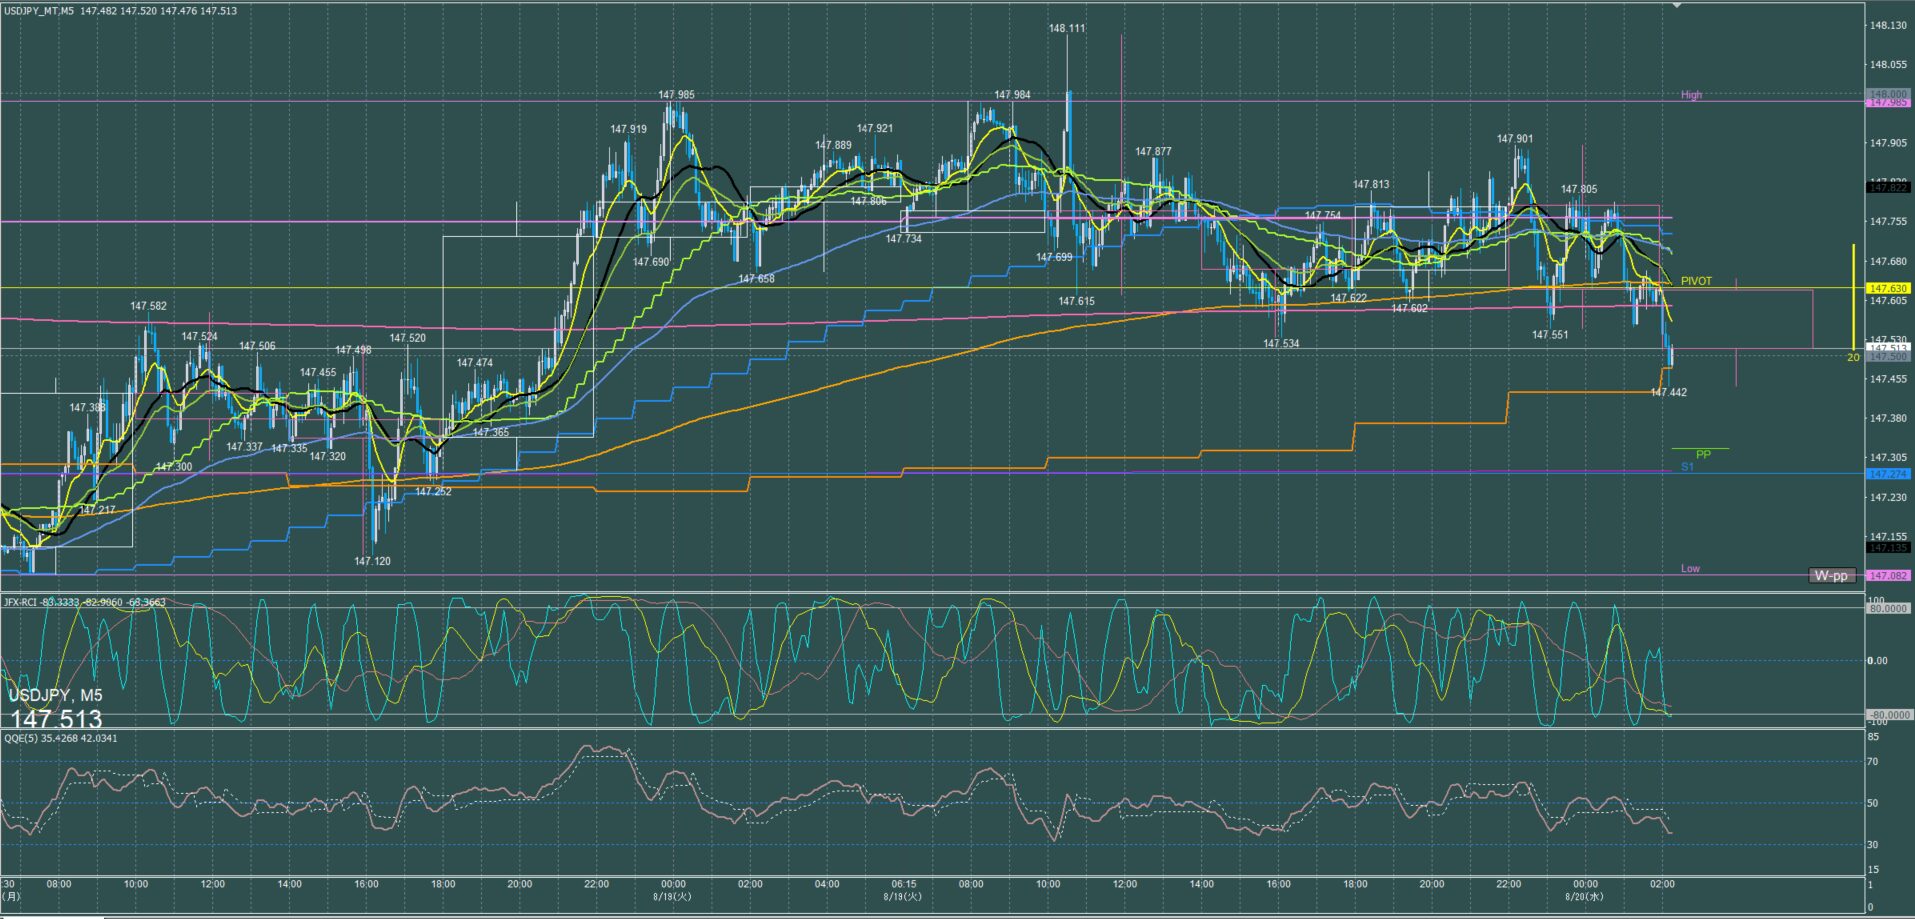Viewport: 1915px width, 919px height.
Task: Select the pink Low level label
Action: 1690,568
